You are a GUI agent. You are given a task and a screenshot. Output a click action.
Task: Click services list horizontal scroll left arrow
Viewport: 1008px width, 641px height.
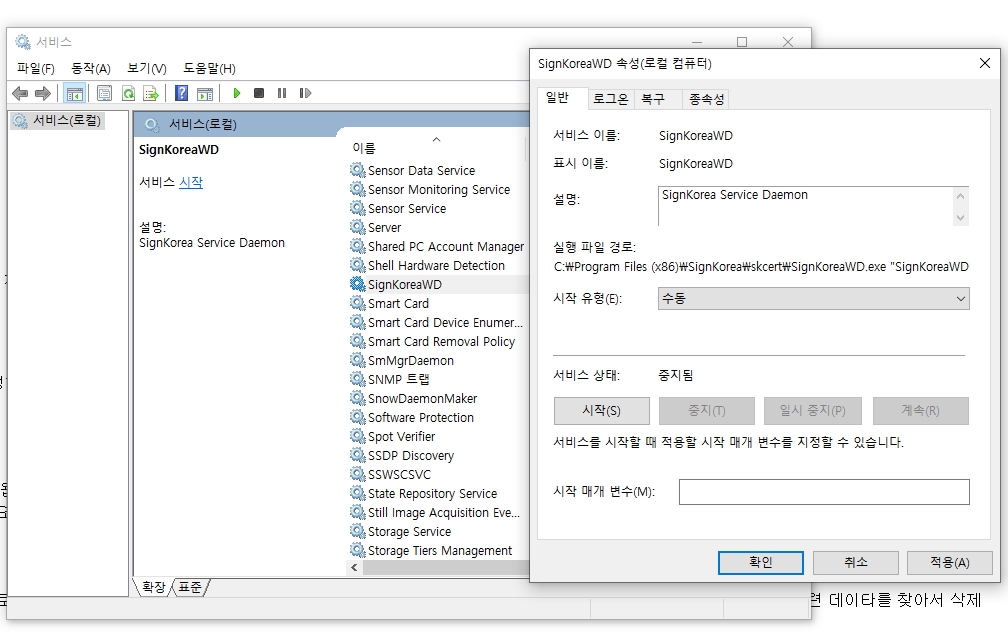354,568
